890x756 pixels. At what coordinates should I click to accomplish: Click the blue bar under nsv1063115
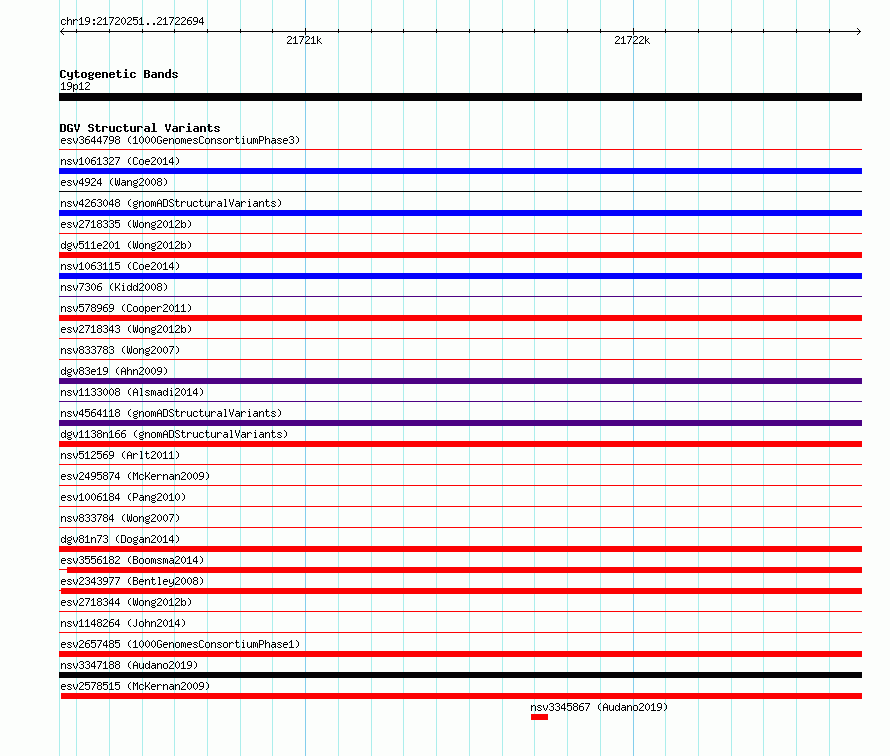tap(460, 276)
